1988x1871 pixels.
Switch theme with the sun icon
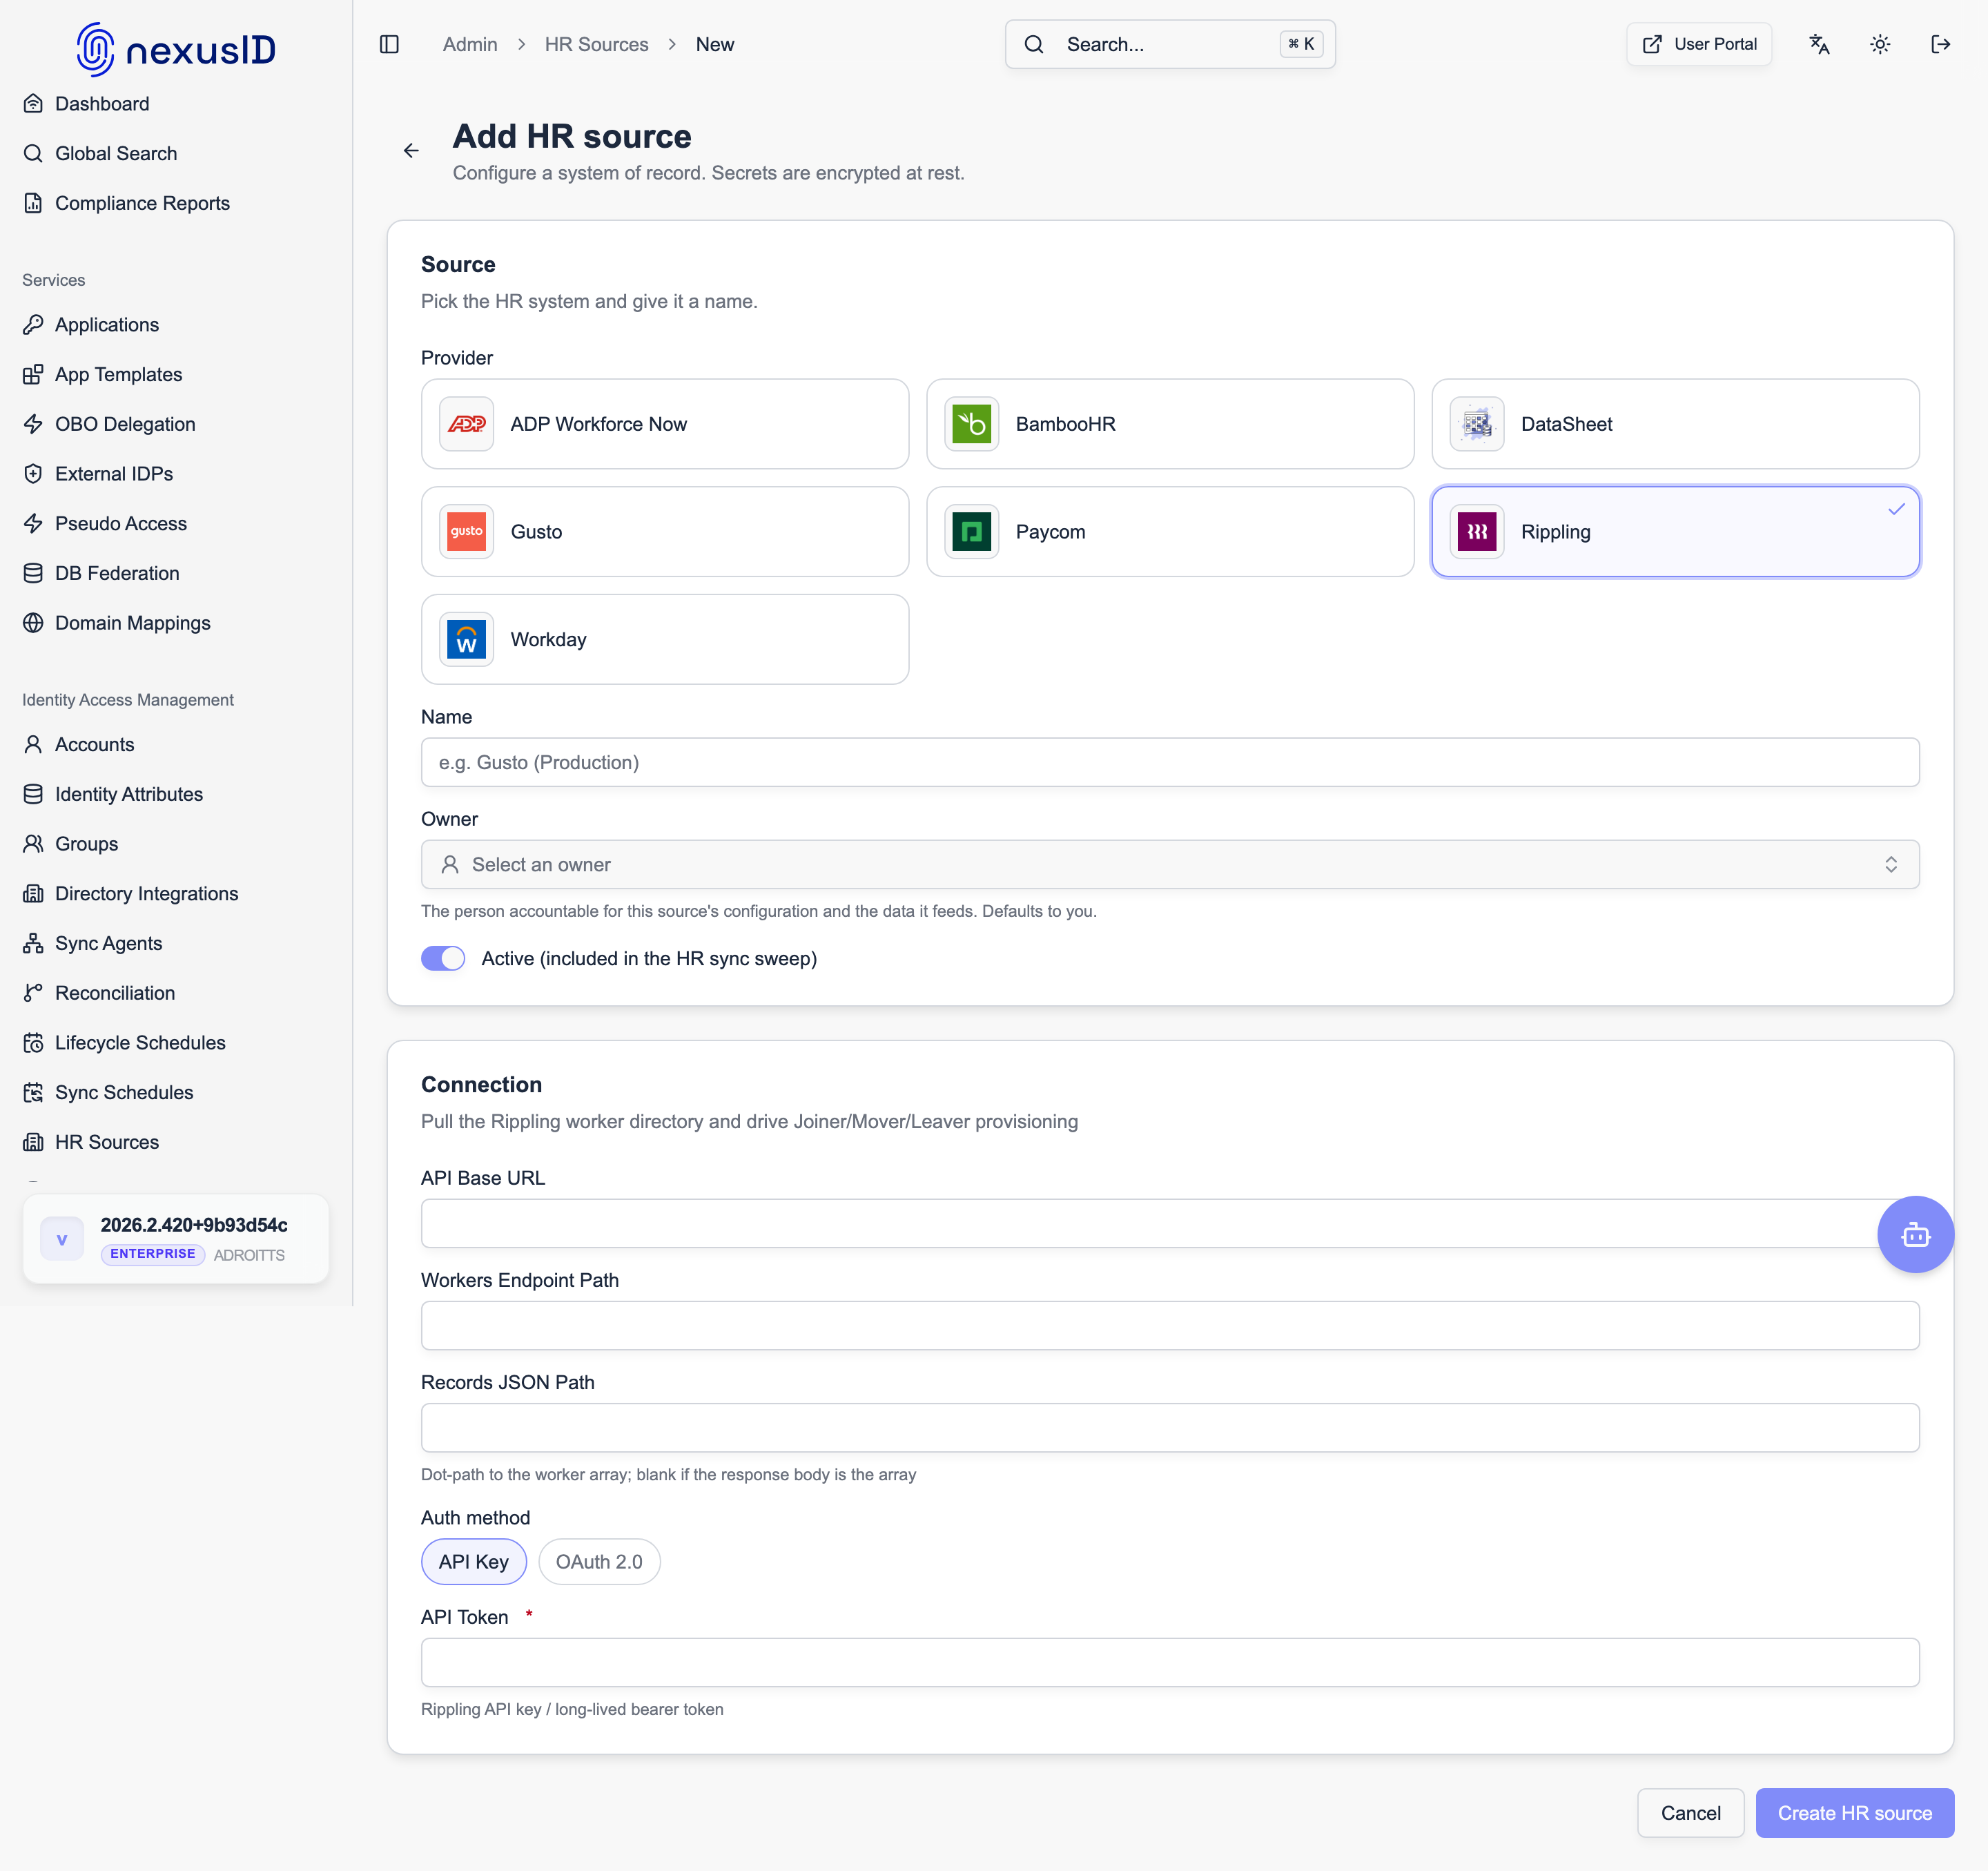pyautogui.click(x=1880, y=44)
